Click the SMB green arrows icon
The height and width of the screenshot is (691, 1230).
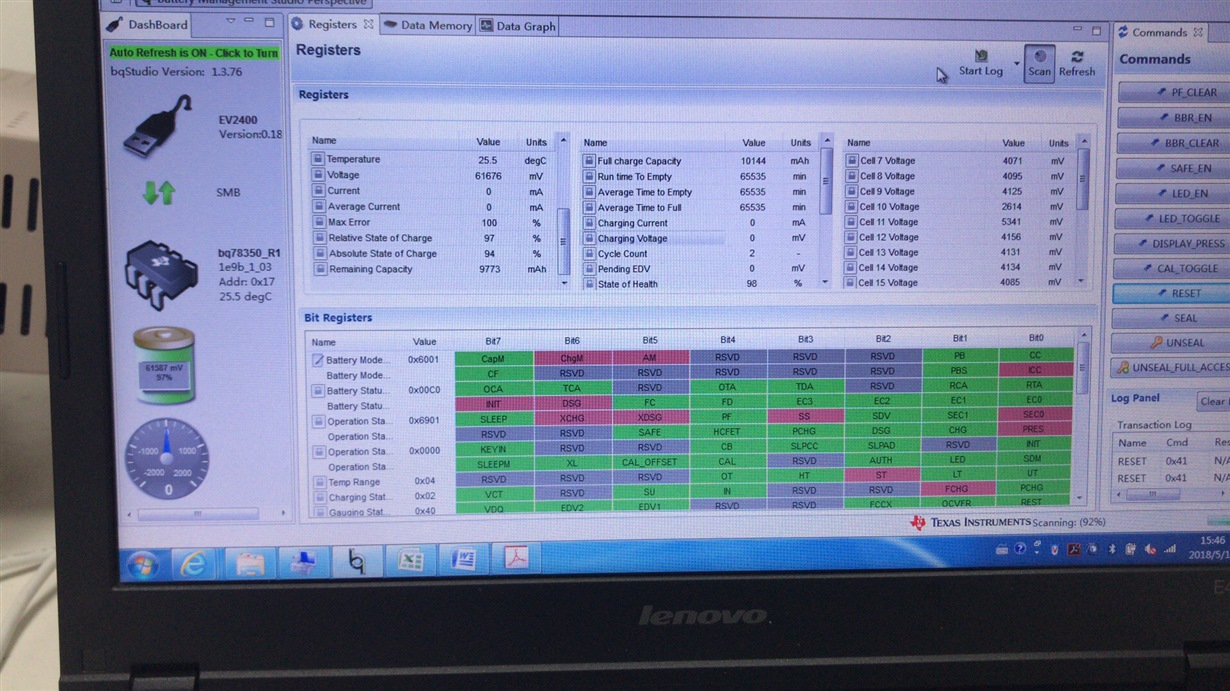158,192
